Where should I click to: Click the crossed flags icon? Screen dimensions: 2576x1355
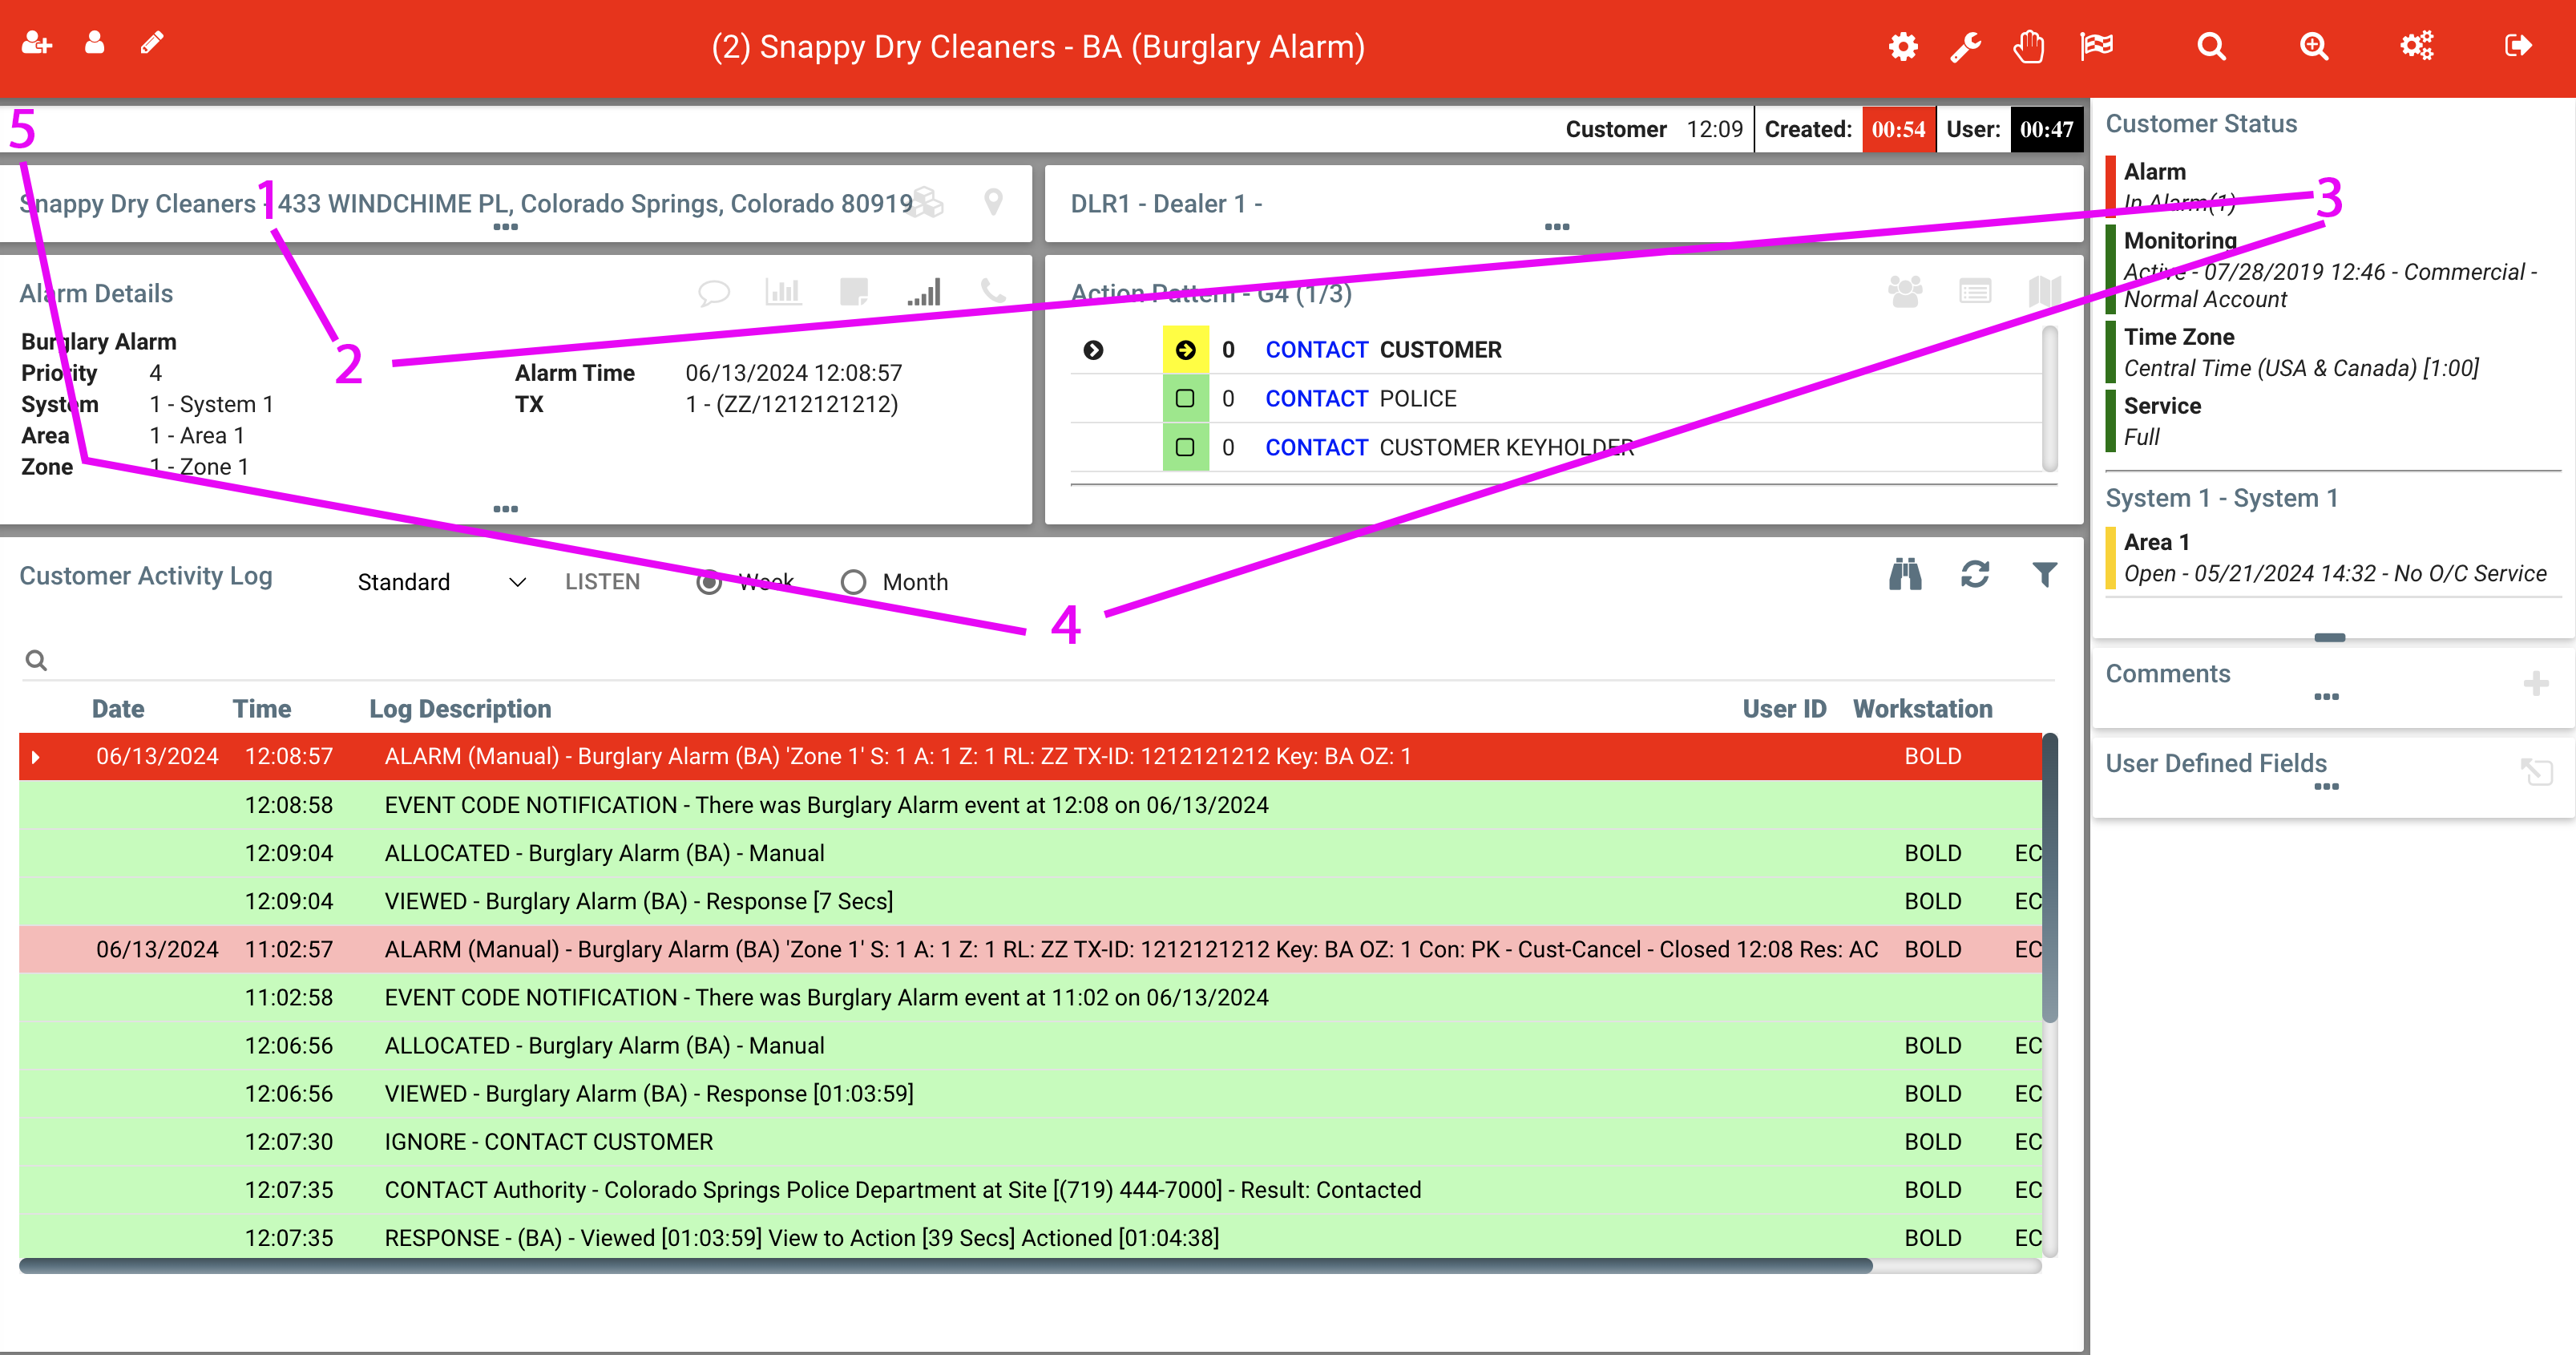(2096, 46)
